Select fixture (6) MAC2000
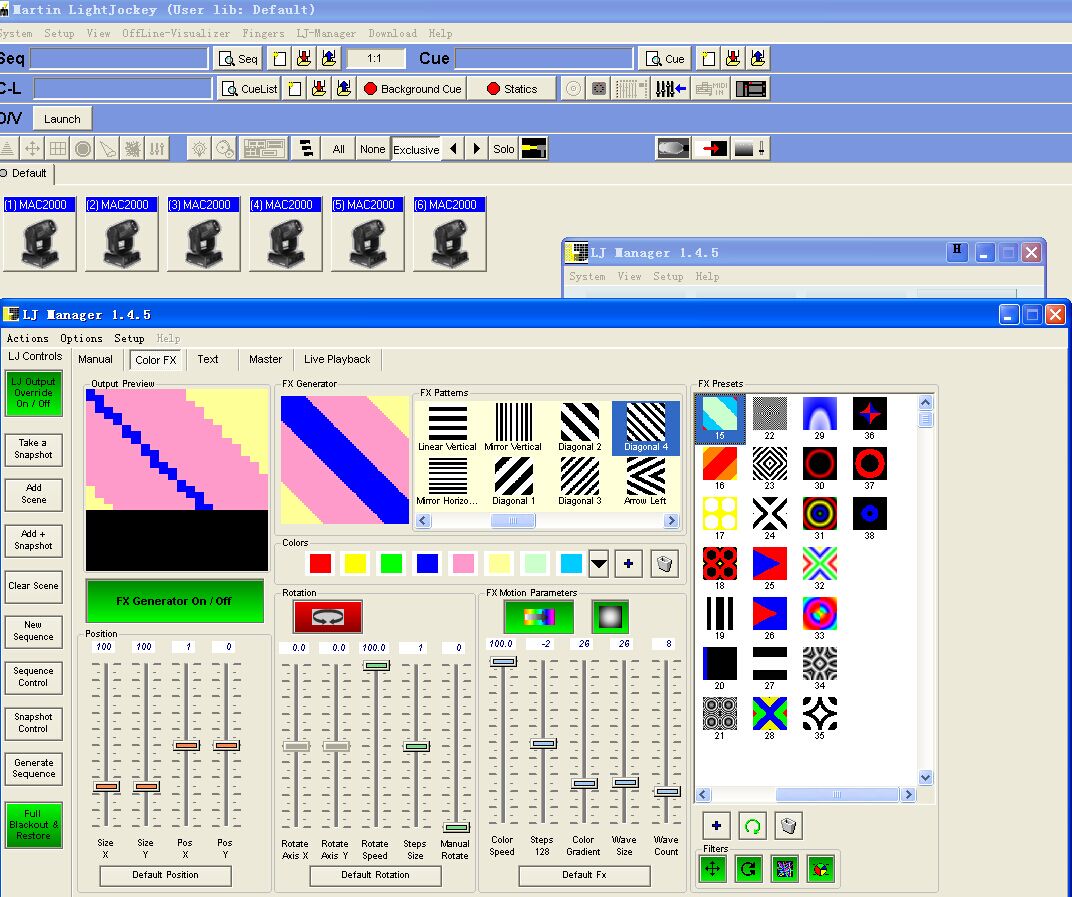Viewport: 1072px width, 897px height. [x=450, y=234]
